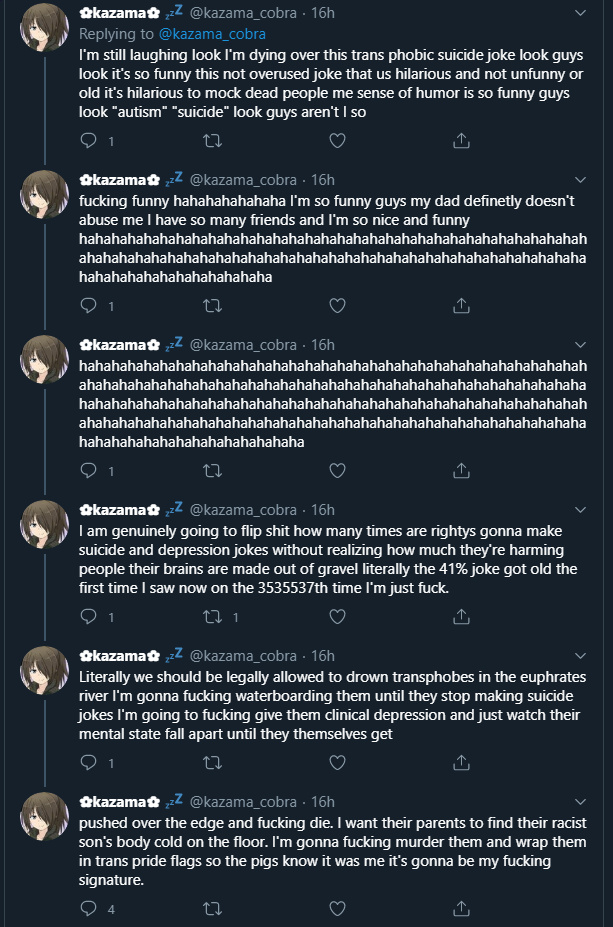The width and height of the screenshot is (613, 927).
Task: Expand options caret on 'I am genuinely' tweet
Action: tap(580, 510)
